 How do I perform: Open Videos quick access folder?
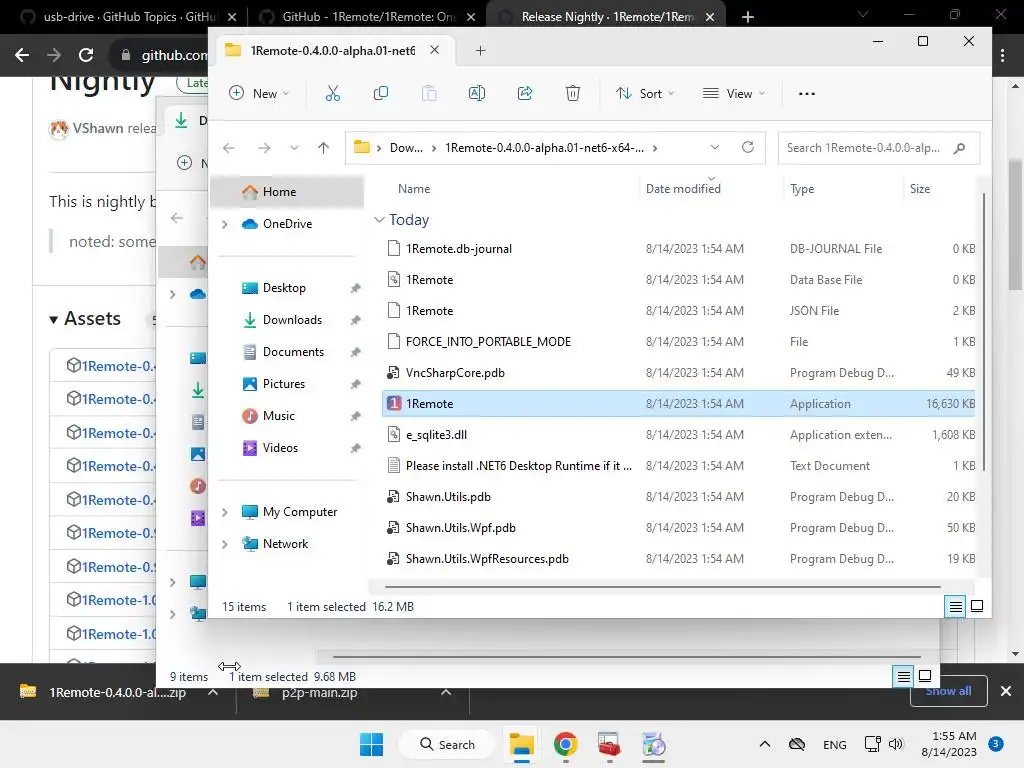[280, 448]
